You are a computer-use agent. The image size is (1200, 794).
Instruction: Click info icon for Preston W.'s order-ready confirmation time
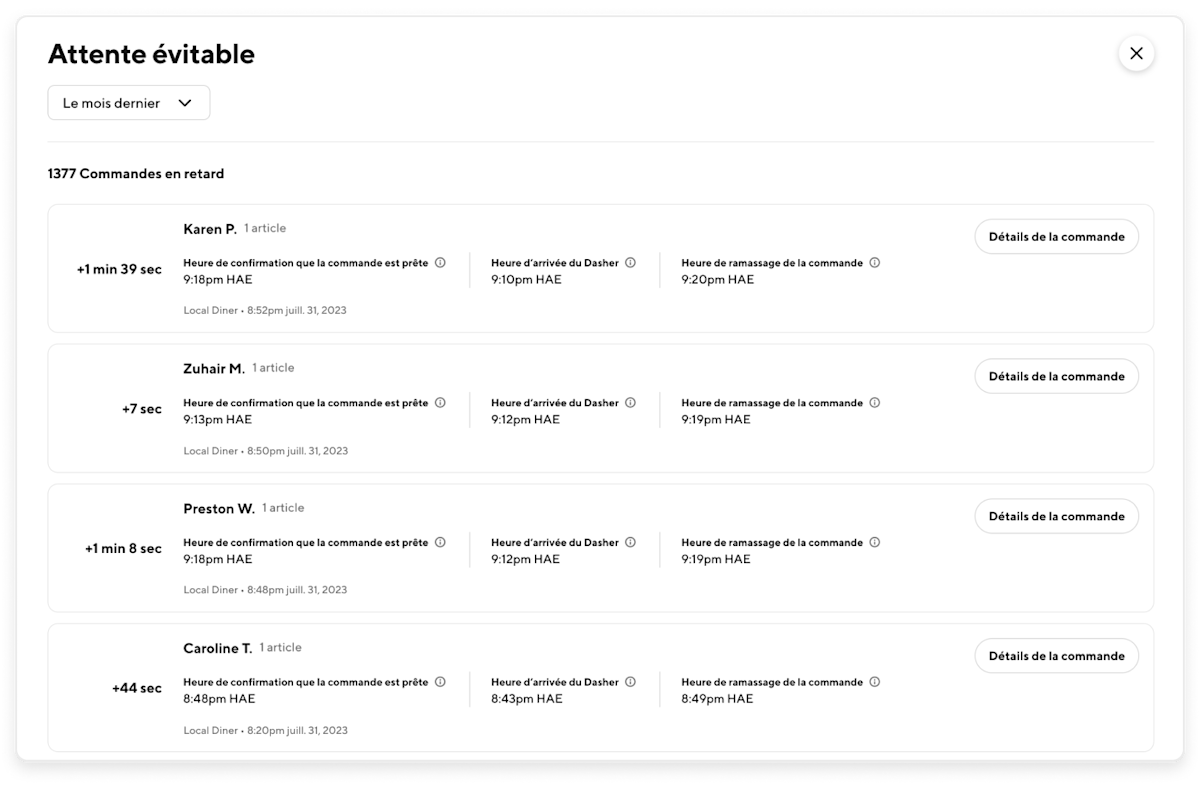click(x=440, y=542)
